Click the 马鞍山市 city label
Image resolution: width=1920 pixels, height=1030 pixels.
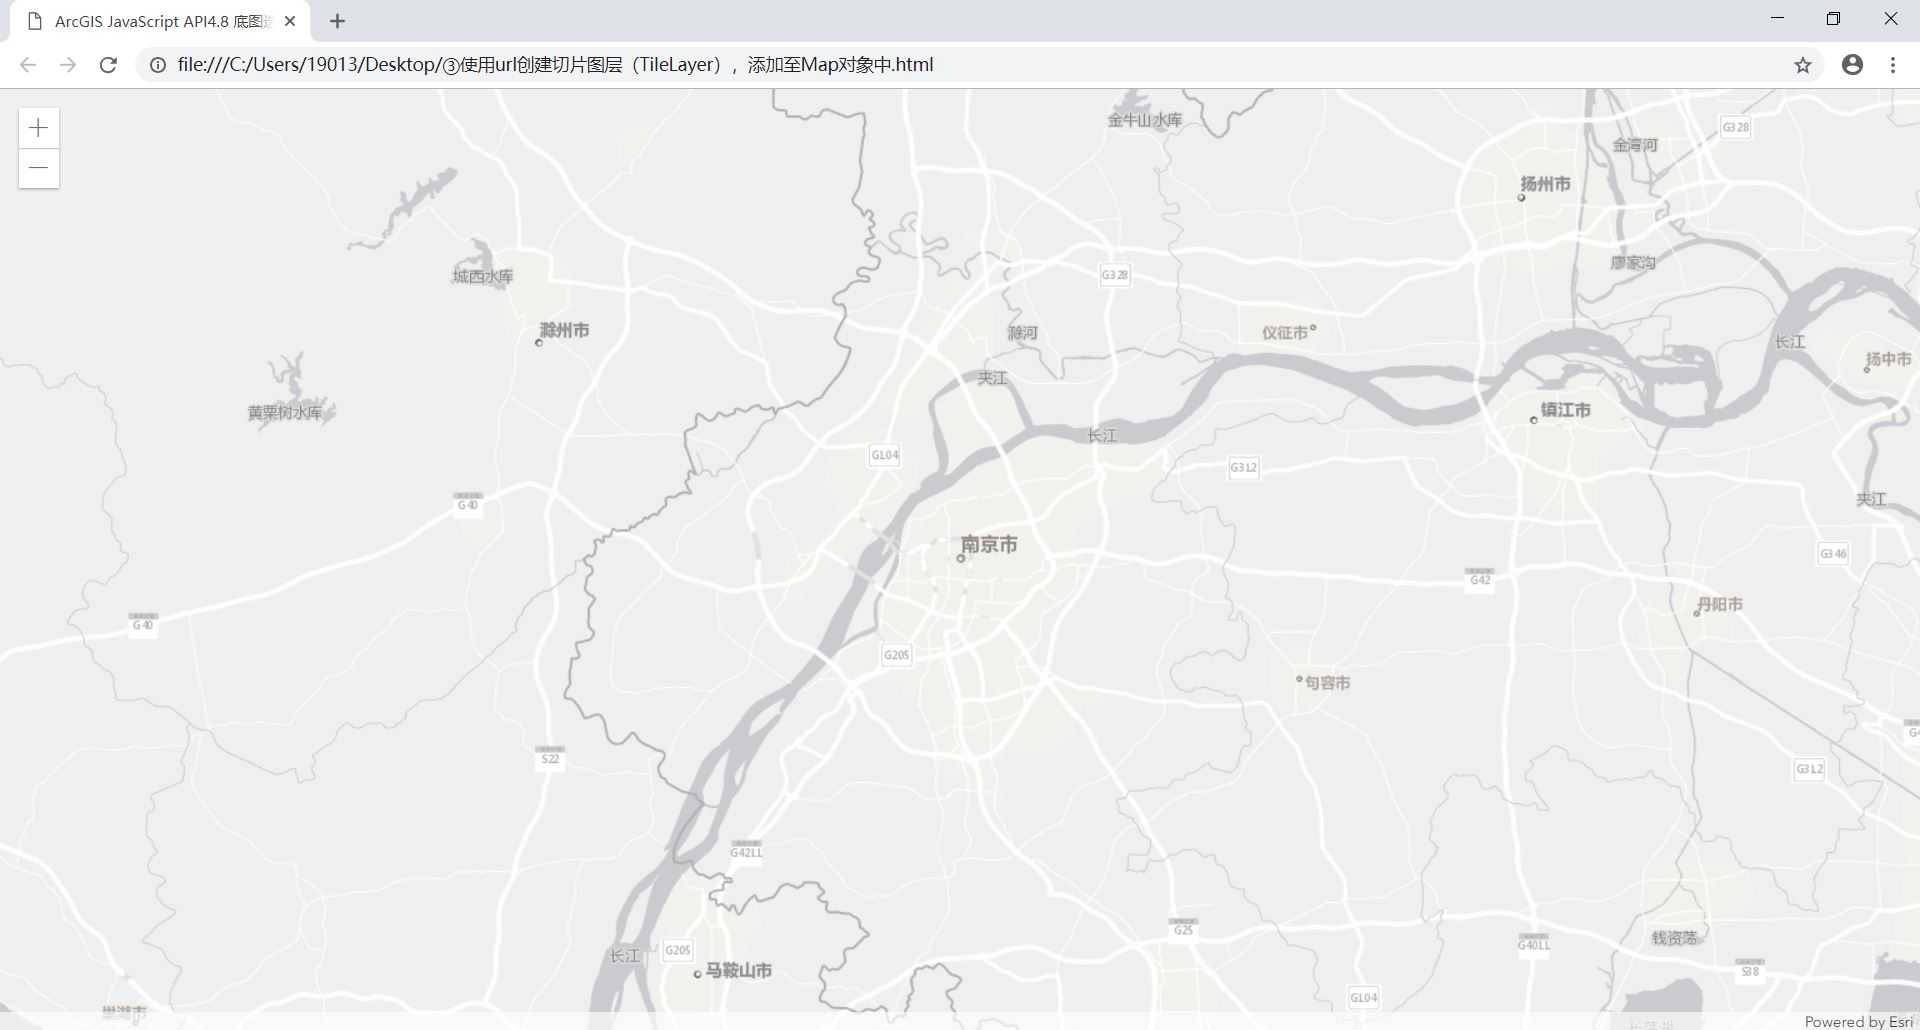(x=738, y=970)
